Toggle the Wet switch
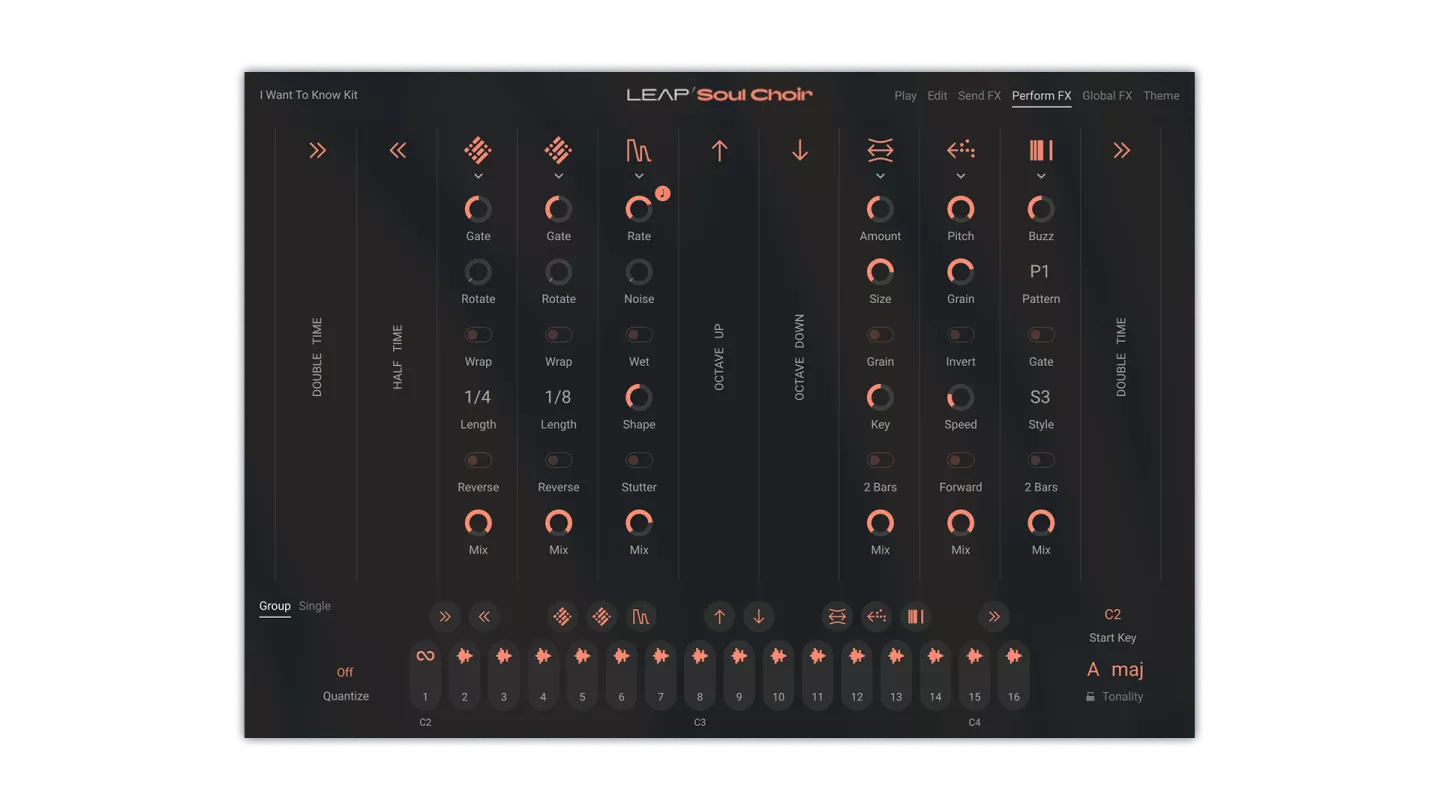 coord(639,335)
